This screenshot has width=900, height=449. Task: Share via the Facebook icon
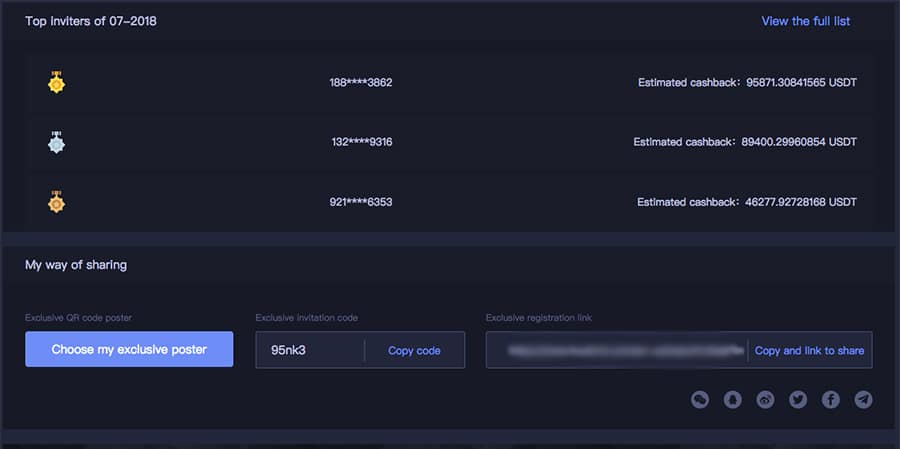pyautogui.click(x=830, y=400)
